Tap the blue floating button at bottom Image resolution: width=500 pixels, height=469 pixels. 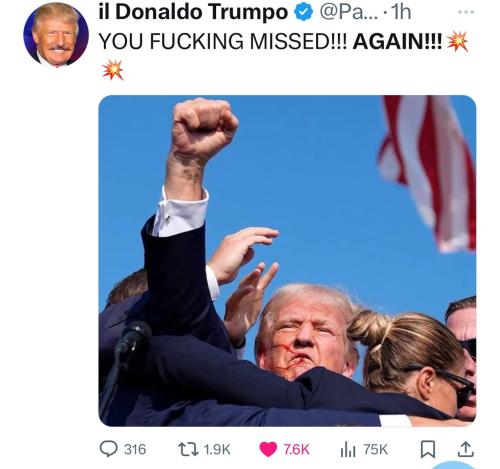coord(454,465)
